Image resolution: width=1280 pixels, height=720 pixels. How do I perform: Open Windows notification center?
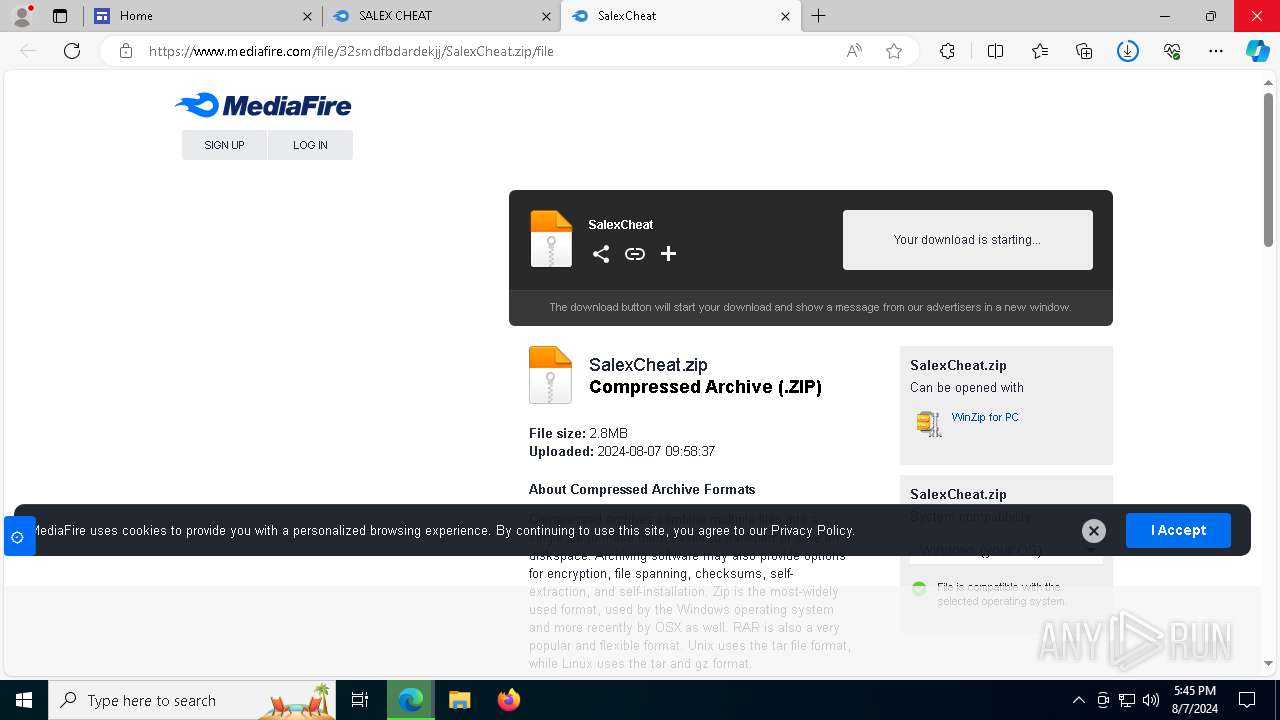[x=1247, y=700]
